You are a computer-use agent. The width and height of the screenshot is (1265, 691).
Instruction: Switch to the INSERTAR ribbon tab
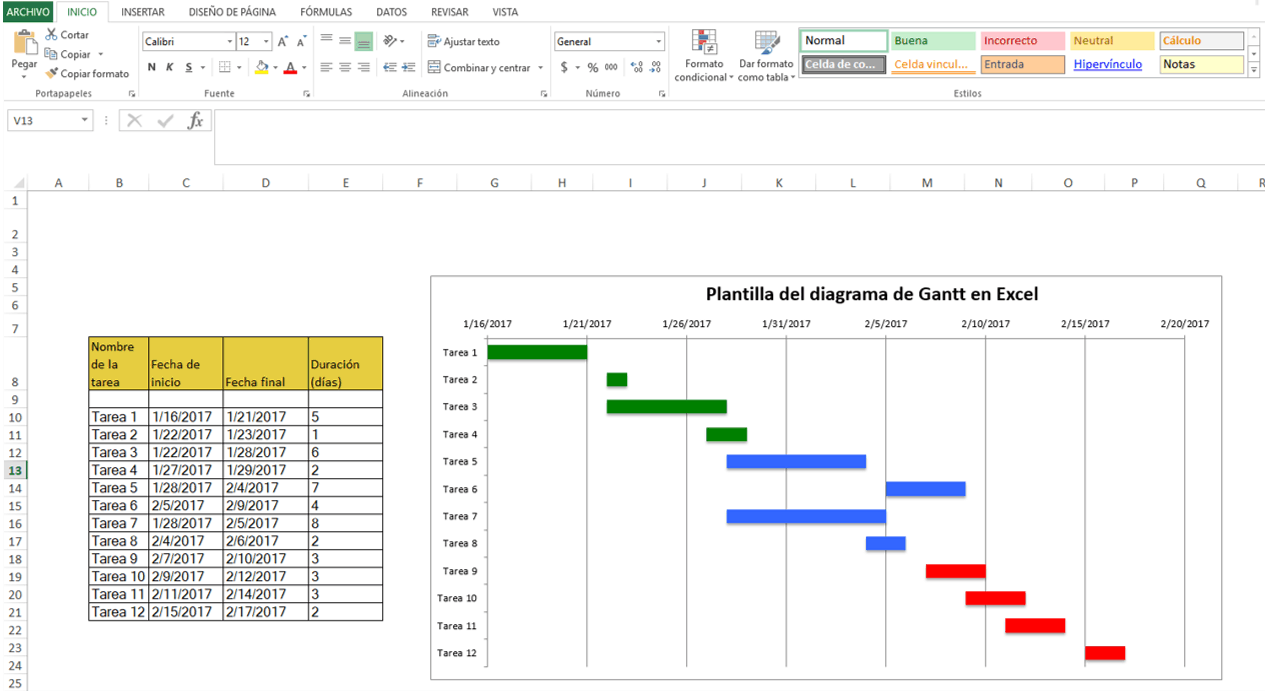pos(143,12)
